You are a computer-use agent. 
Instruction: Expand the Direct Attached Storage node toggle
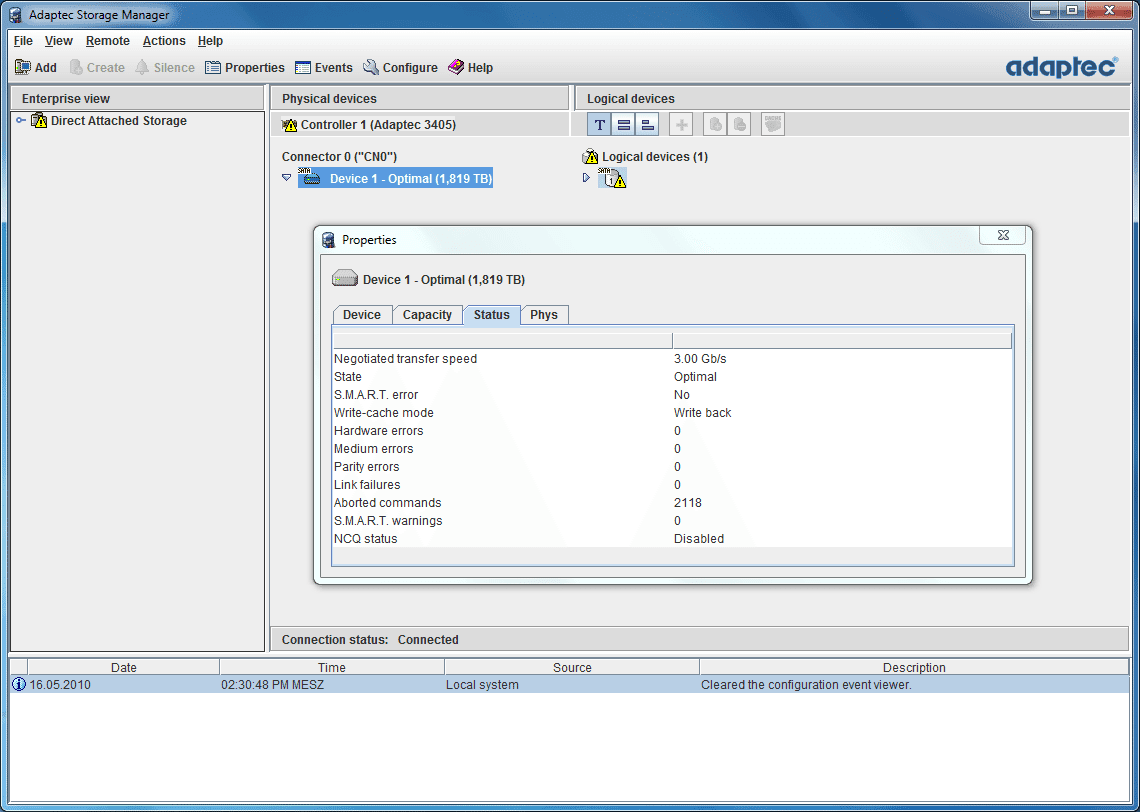(x=20, y=121)
